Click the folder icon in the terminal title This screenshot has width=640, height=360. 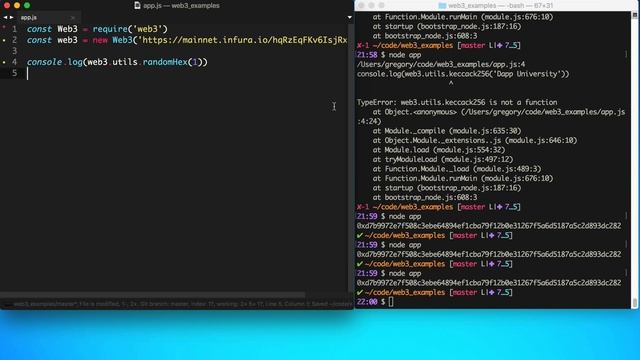[x=442, y=5]
